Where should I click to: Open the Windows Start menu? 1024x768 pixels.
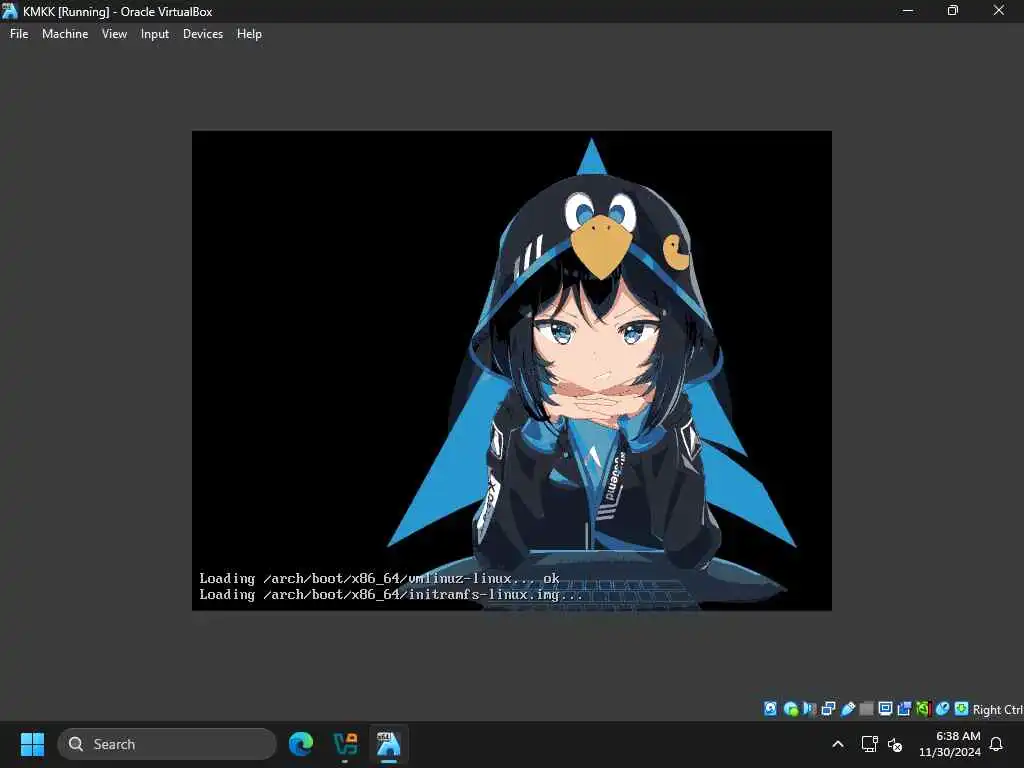tap(33, 744)
